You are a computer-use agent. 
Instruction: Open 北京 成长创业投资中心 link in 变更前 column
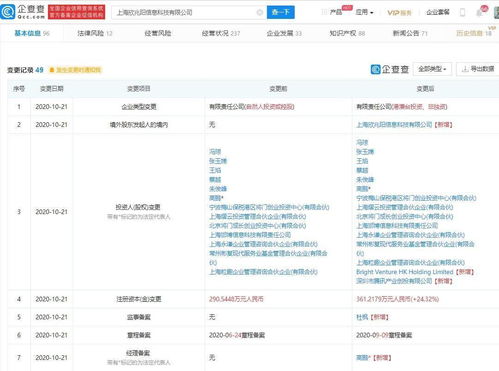click(x=257, y=226)
